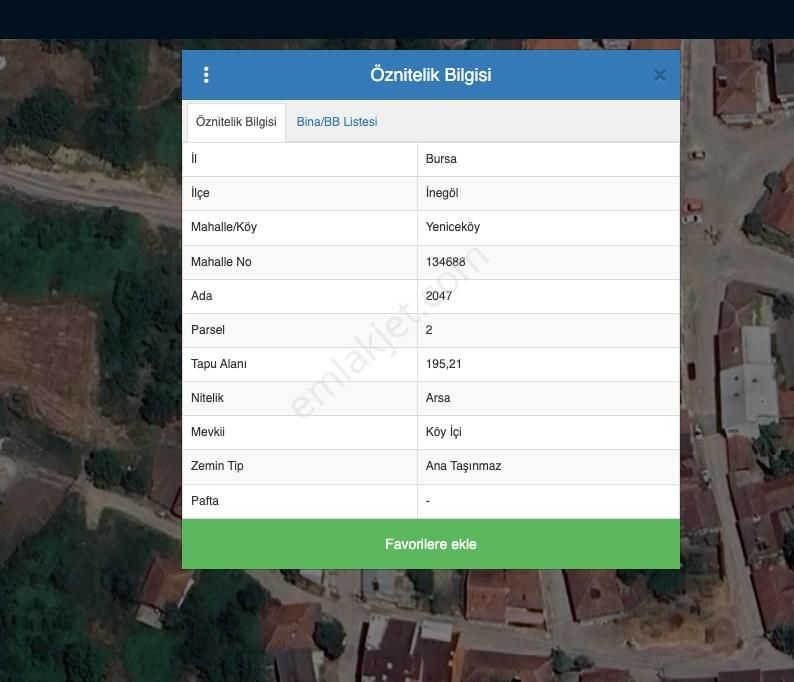Select the Mahalle No value 134688
This screenshot has height=682, width=794.
(x=446, y=262)
